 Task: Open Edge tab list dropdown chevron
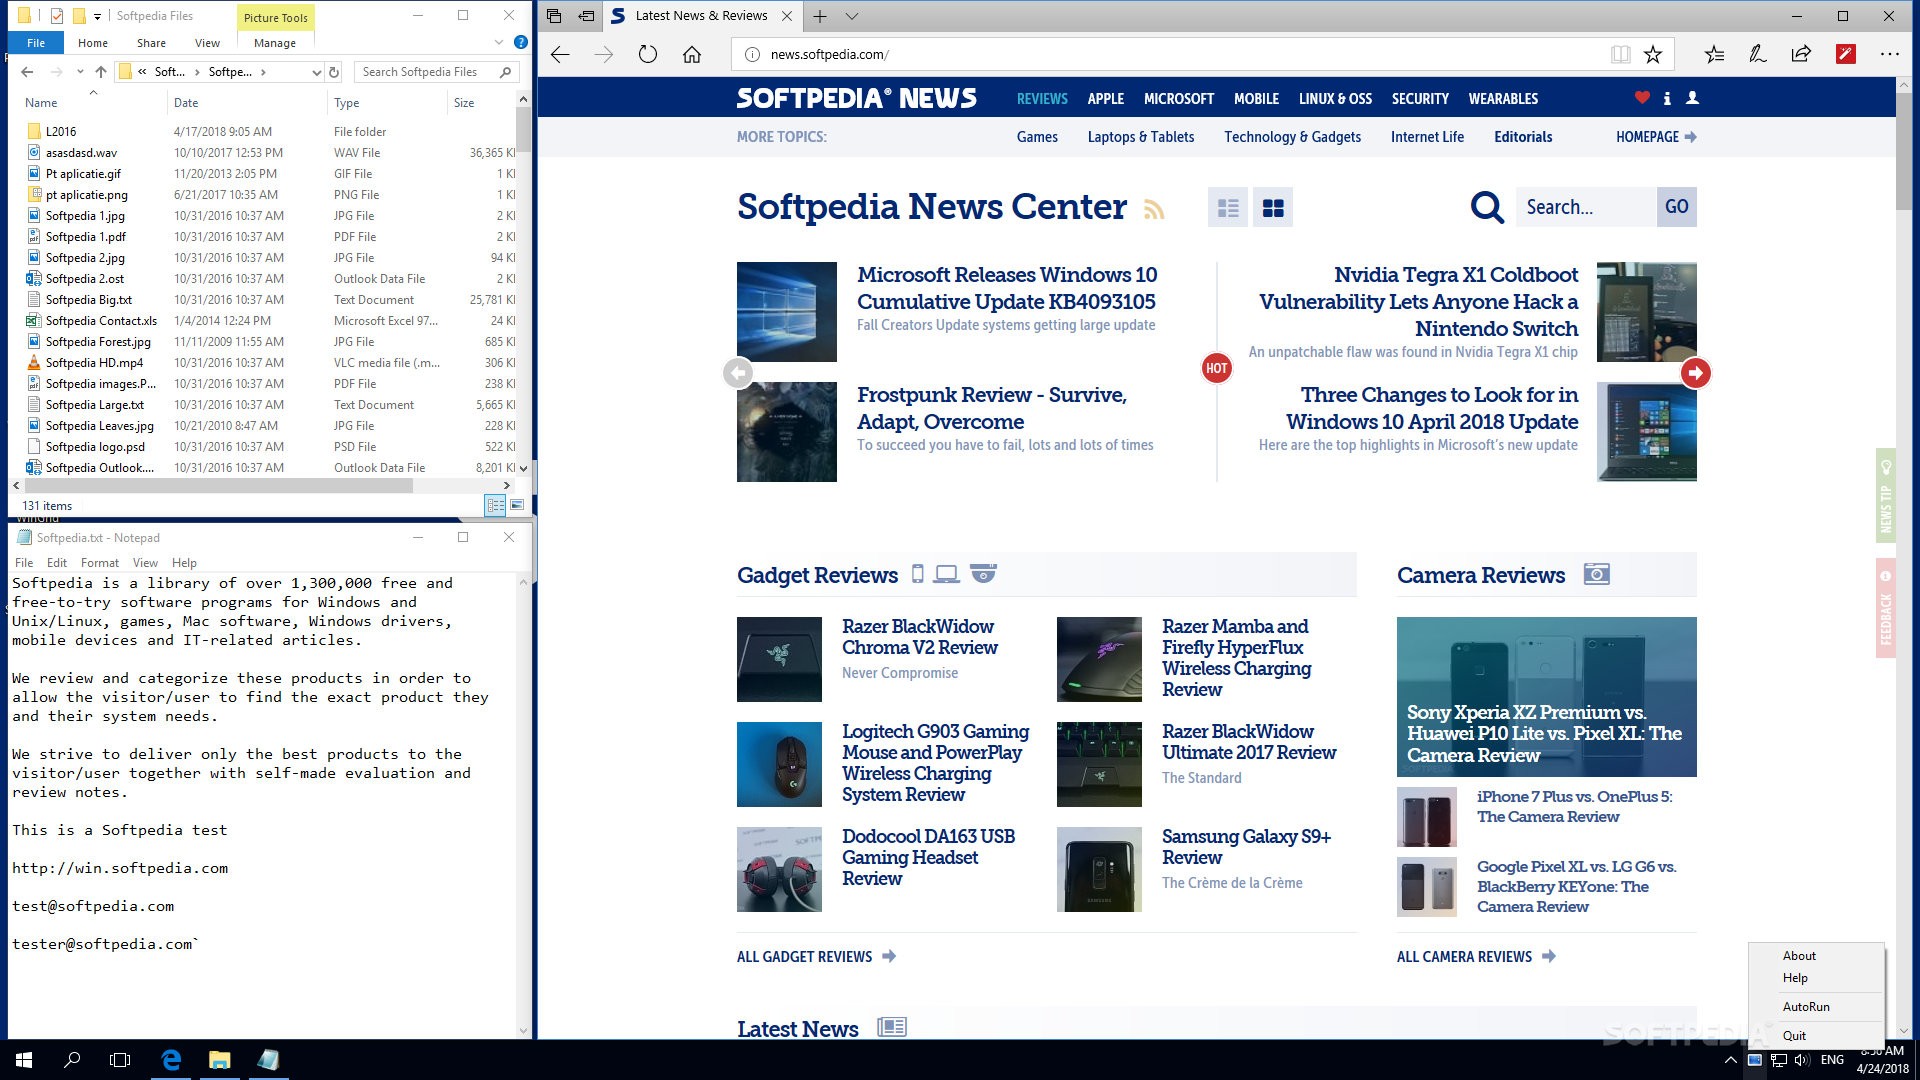851,16
